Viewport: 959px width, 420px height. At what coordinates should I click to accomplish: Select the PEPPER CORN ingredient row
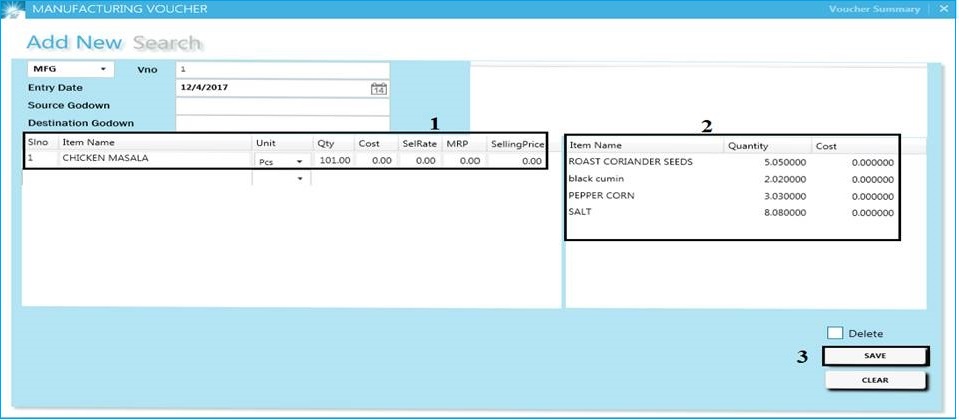(x=731, y=196)
